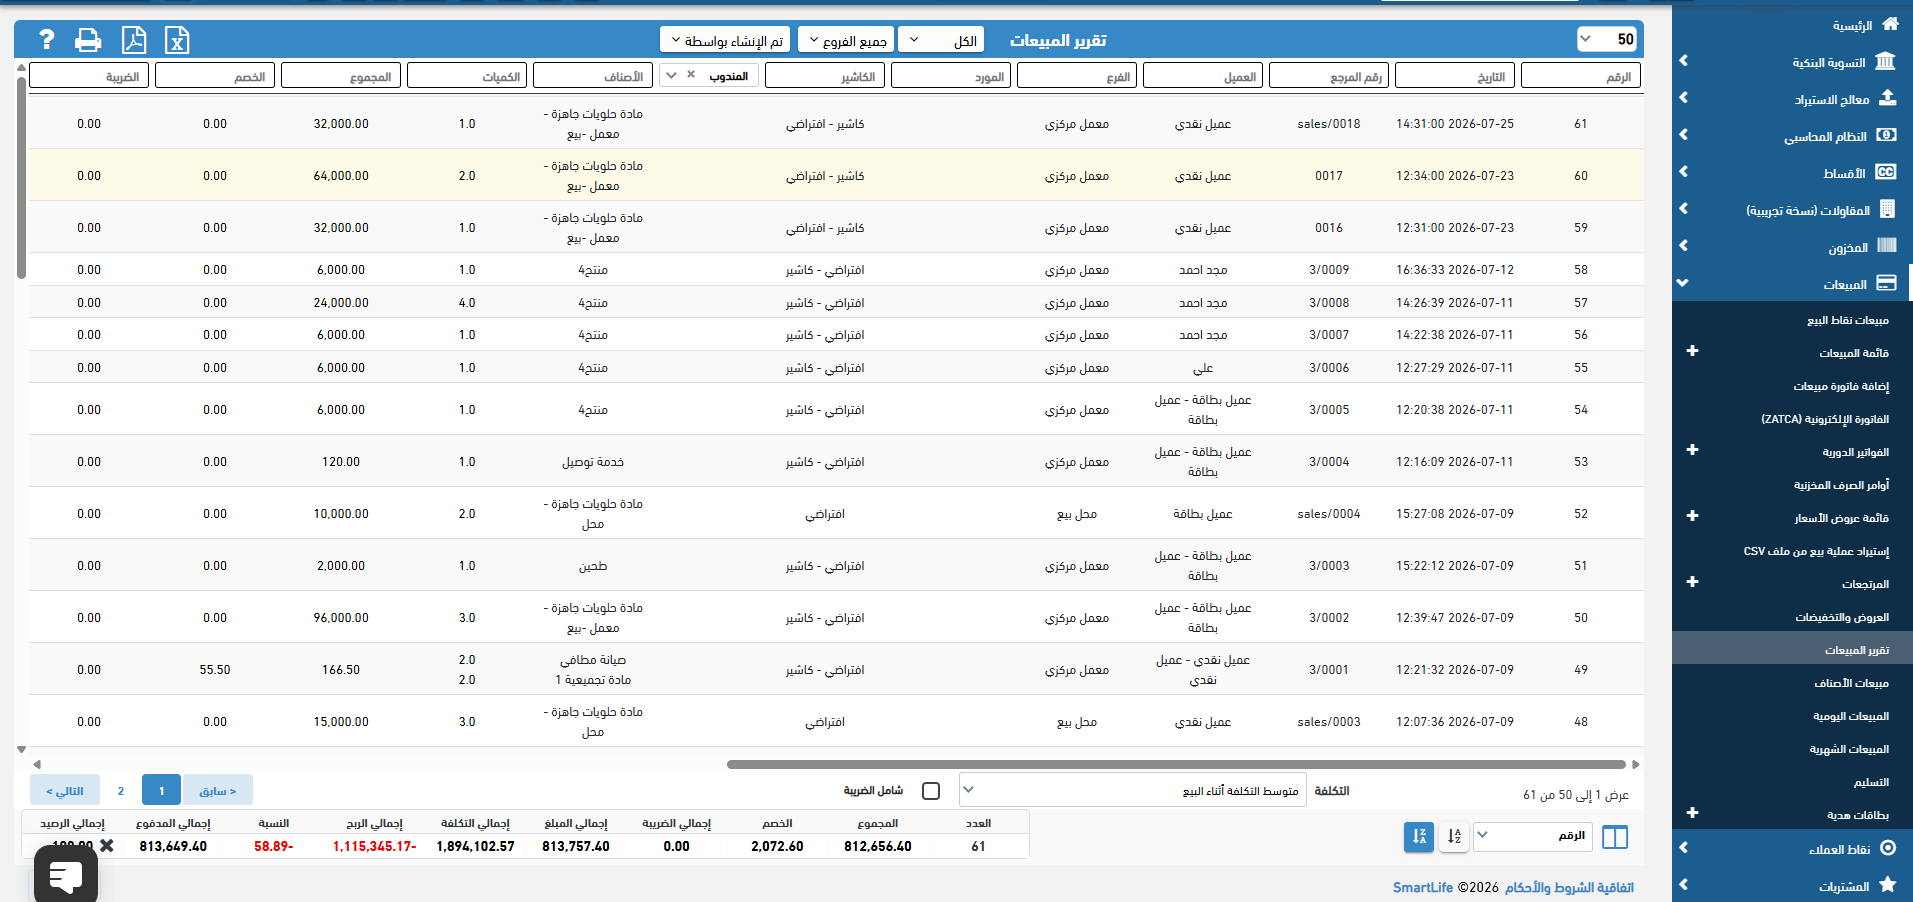Click the الأصناف column filter field

[x=593, y=75]
